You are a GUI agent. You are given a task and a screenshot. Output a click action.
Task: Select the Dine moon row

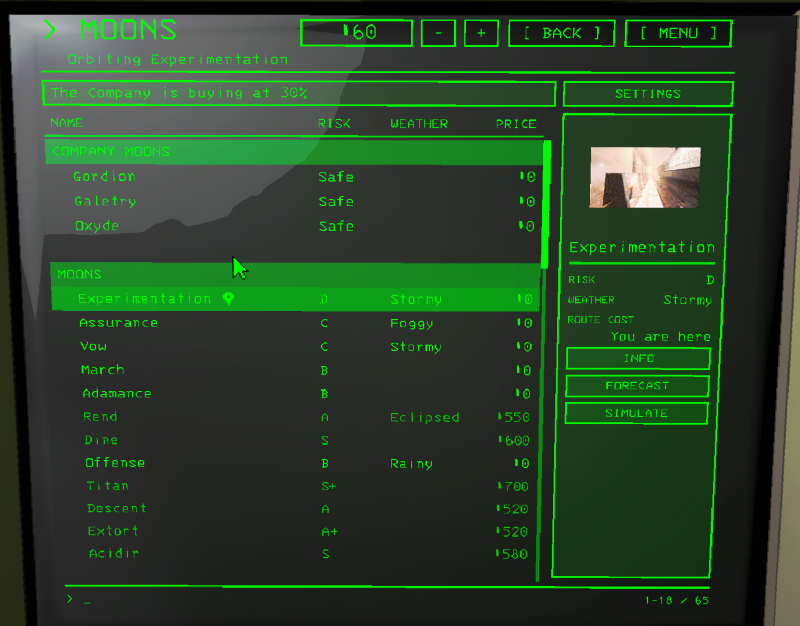(296, 440)
